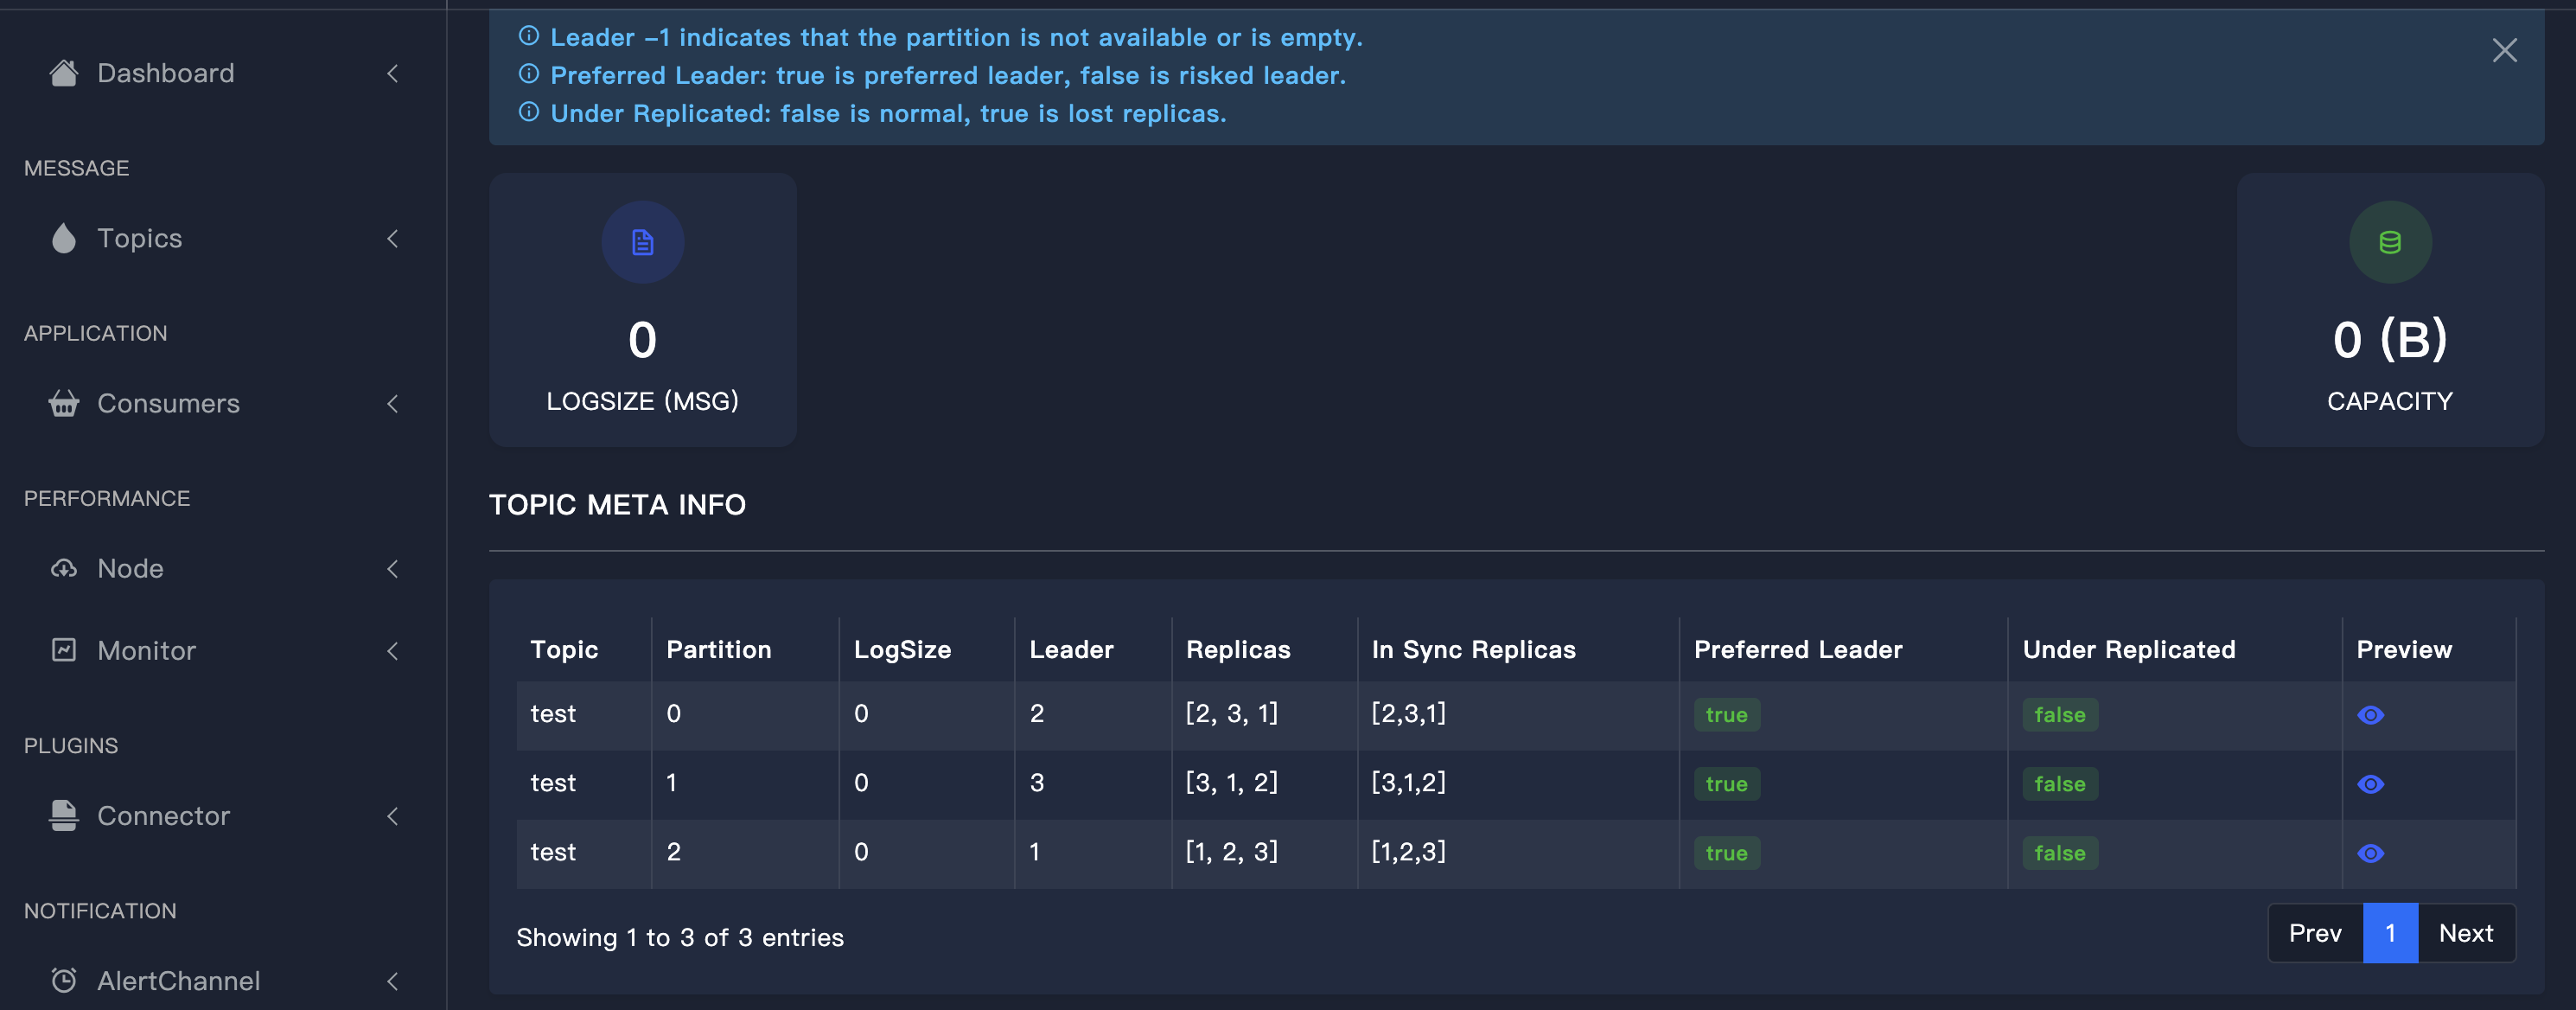The image size is (2576, 1010).
Task: Click the Node cloud icon
Action: point(64,568)
